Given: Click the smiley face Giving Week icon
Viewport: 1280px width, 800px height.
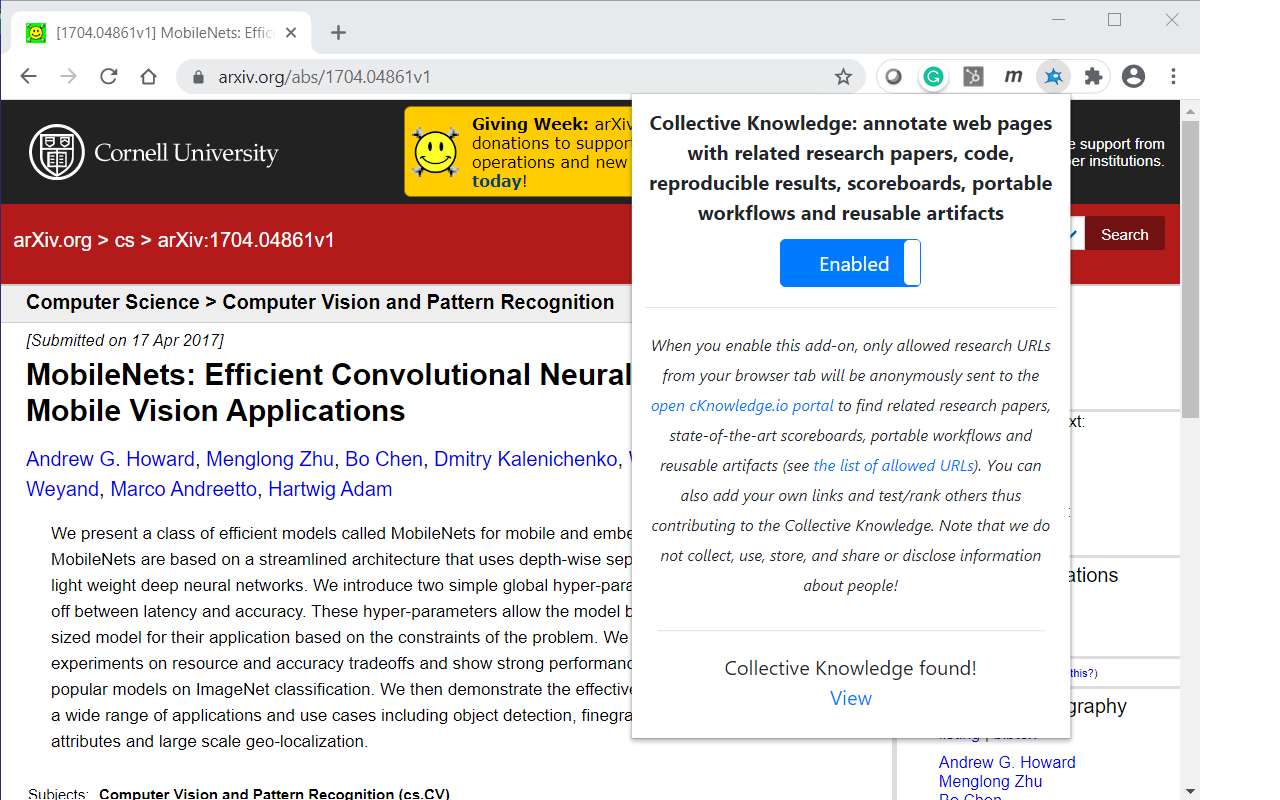Looking at the screenshot, I should (435, 152).
